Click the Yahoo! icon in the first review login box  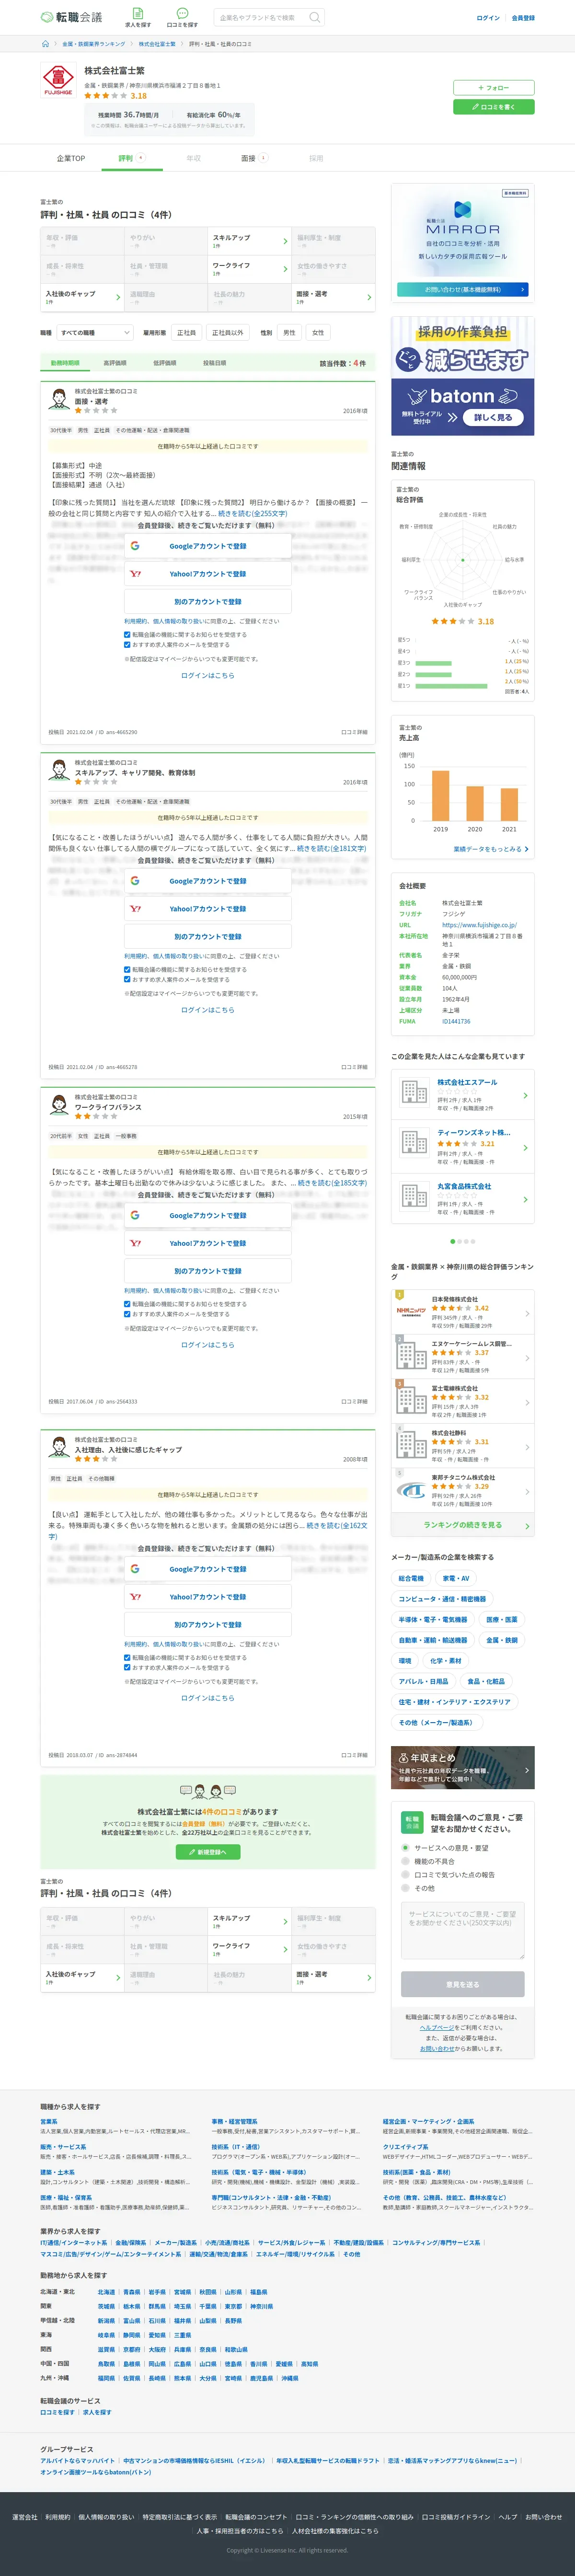135,574
